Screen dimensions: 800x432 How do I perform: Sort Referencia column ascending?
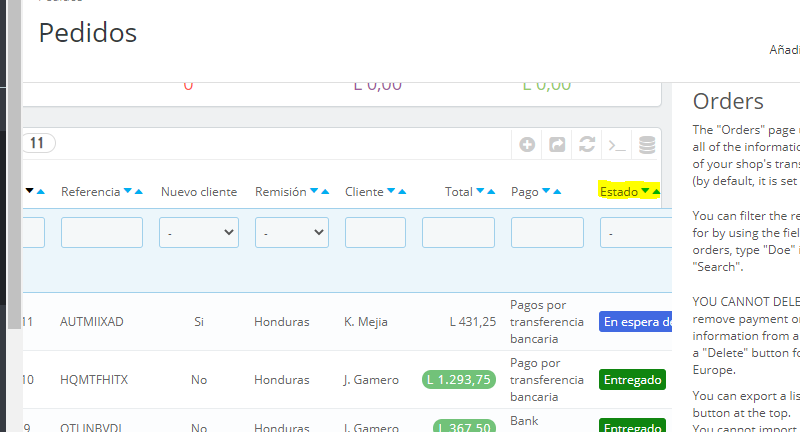138,192
